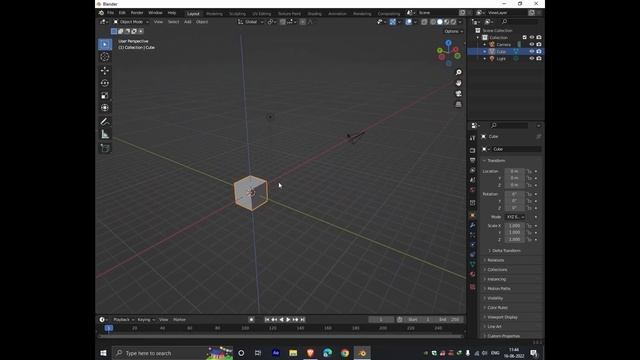Viewport: 640px width, 360px height.
Task: Select the Measure tool
Action: click(x=105, y=134)
